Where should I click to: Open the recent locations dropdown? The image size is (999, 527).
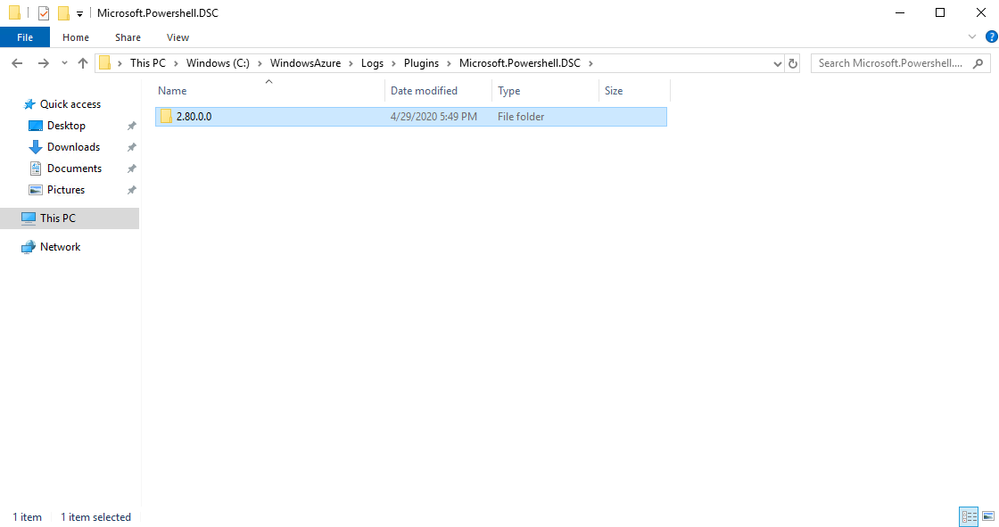[x=64, y=63]
